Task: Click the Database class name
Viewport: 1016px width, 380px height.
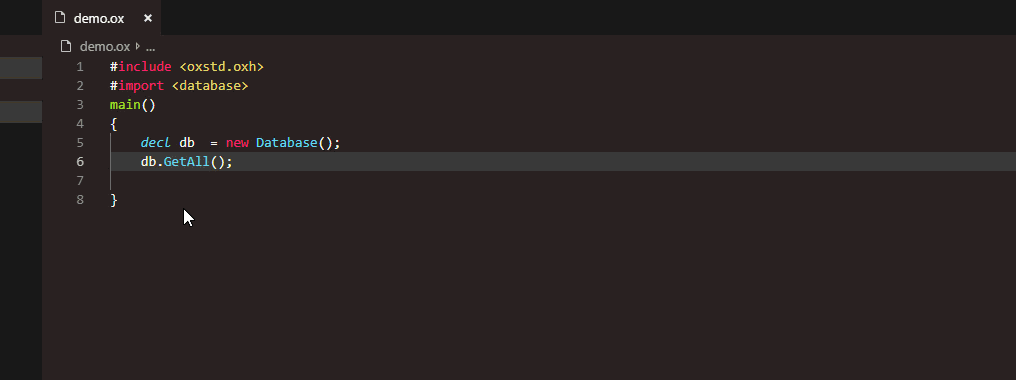Action: [286, 143]
